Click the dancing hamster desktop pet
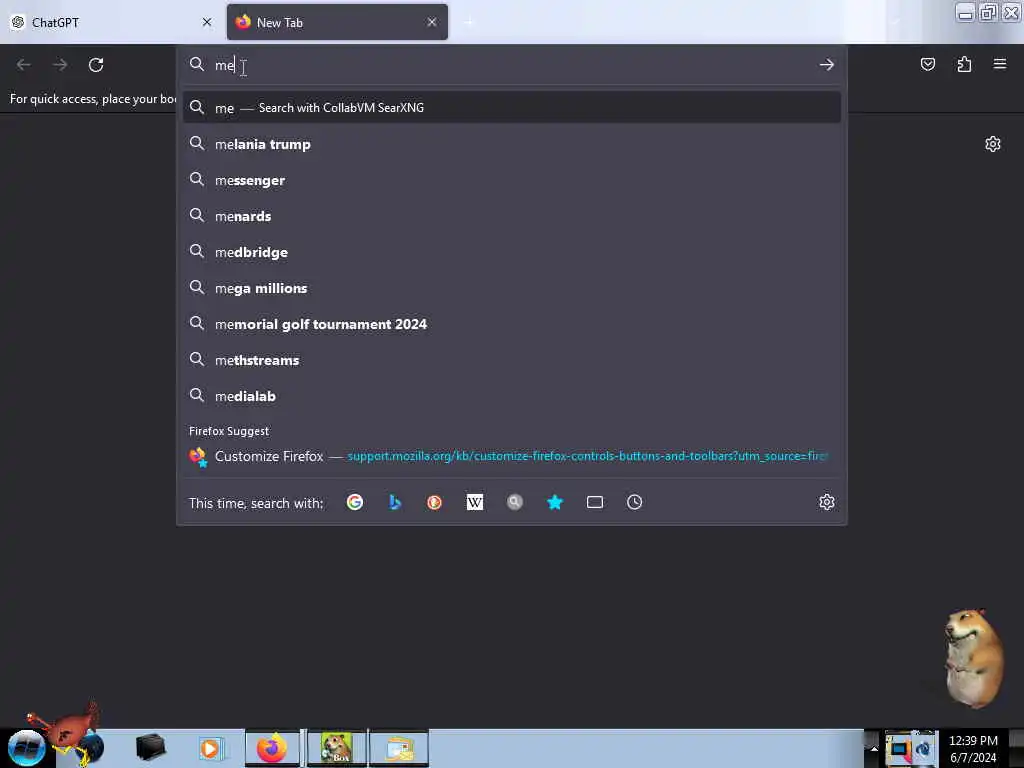 (x=974, y=658)
